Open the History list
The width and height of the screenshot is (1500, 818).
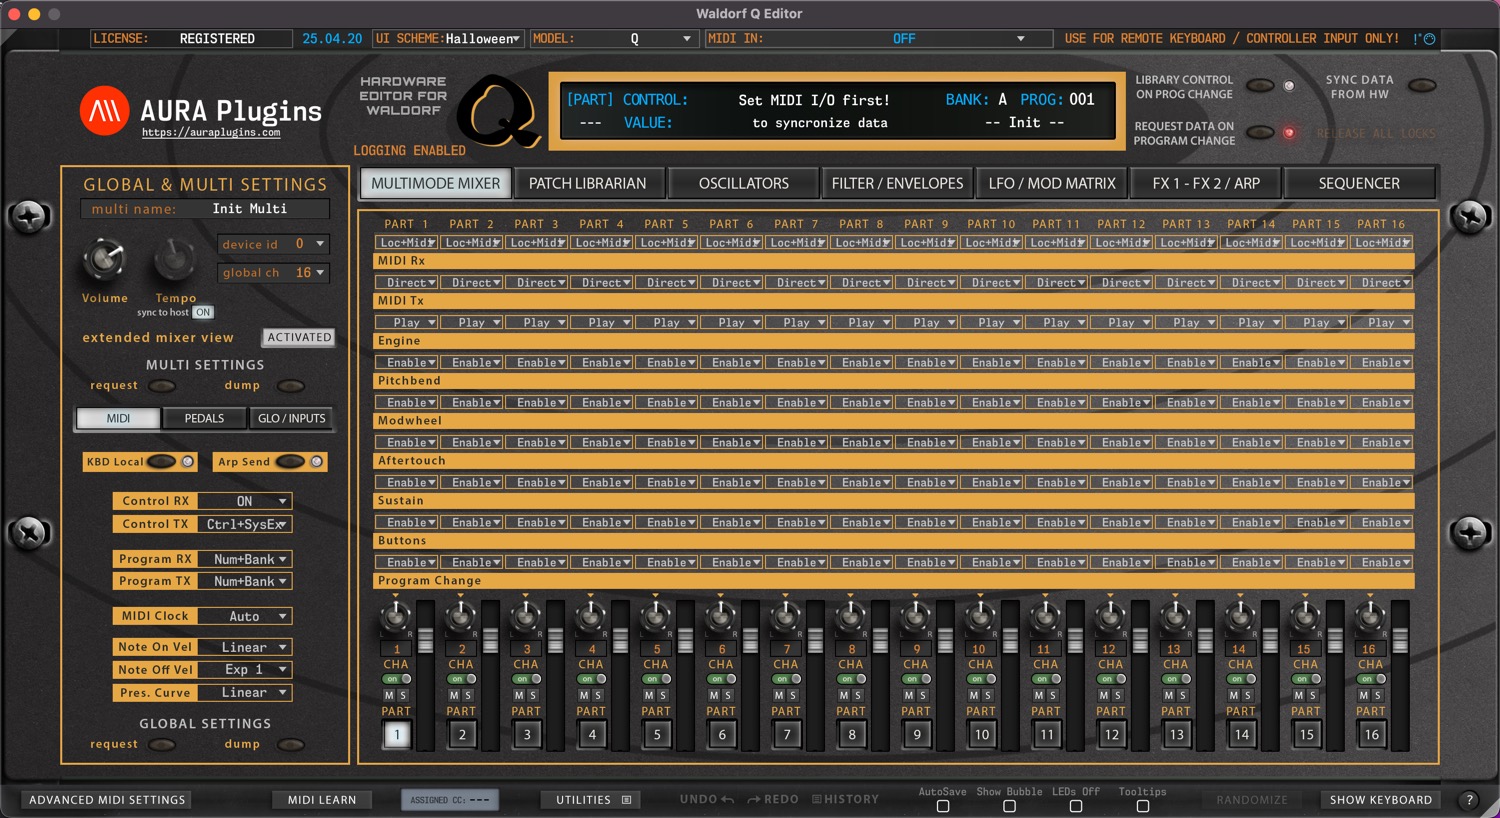click(845, 799)
